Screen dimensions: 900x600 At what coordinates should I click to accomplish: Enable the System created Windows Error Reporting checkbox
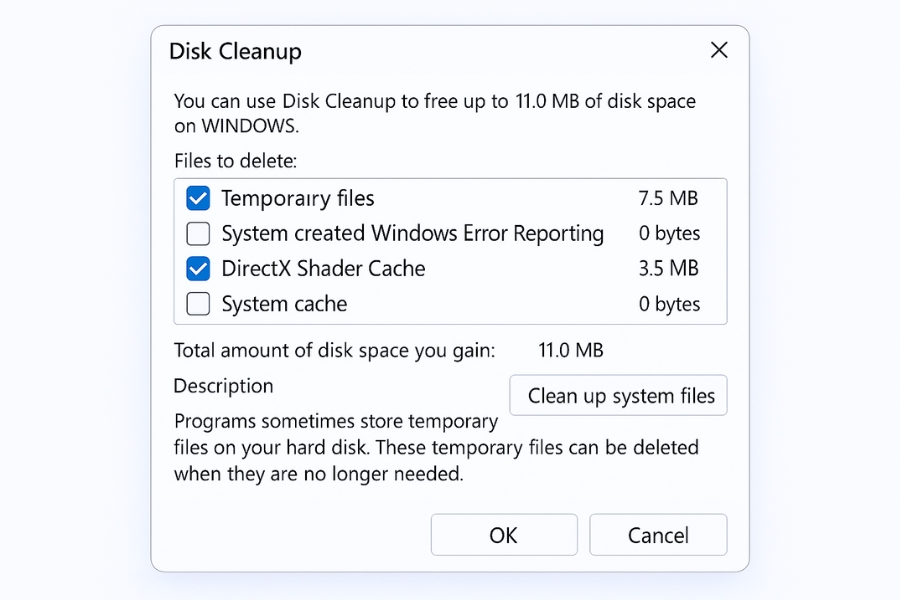tap(197, 233)
